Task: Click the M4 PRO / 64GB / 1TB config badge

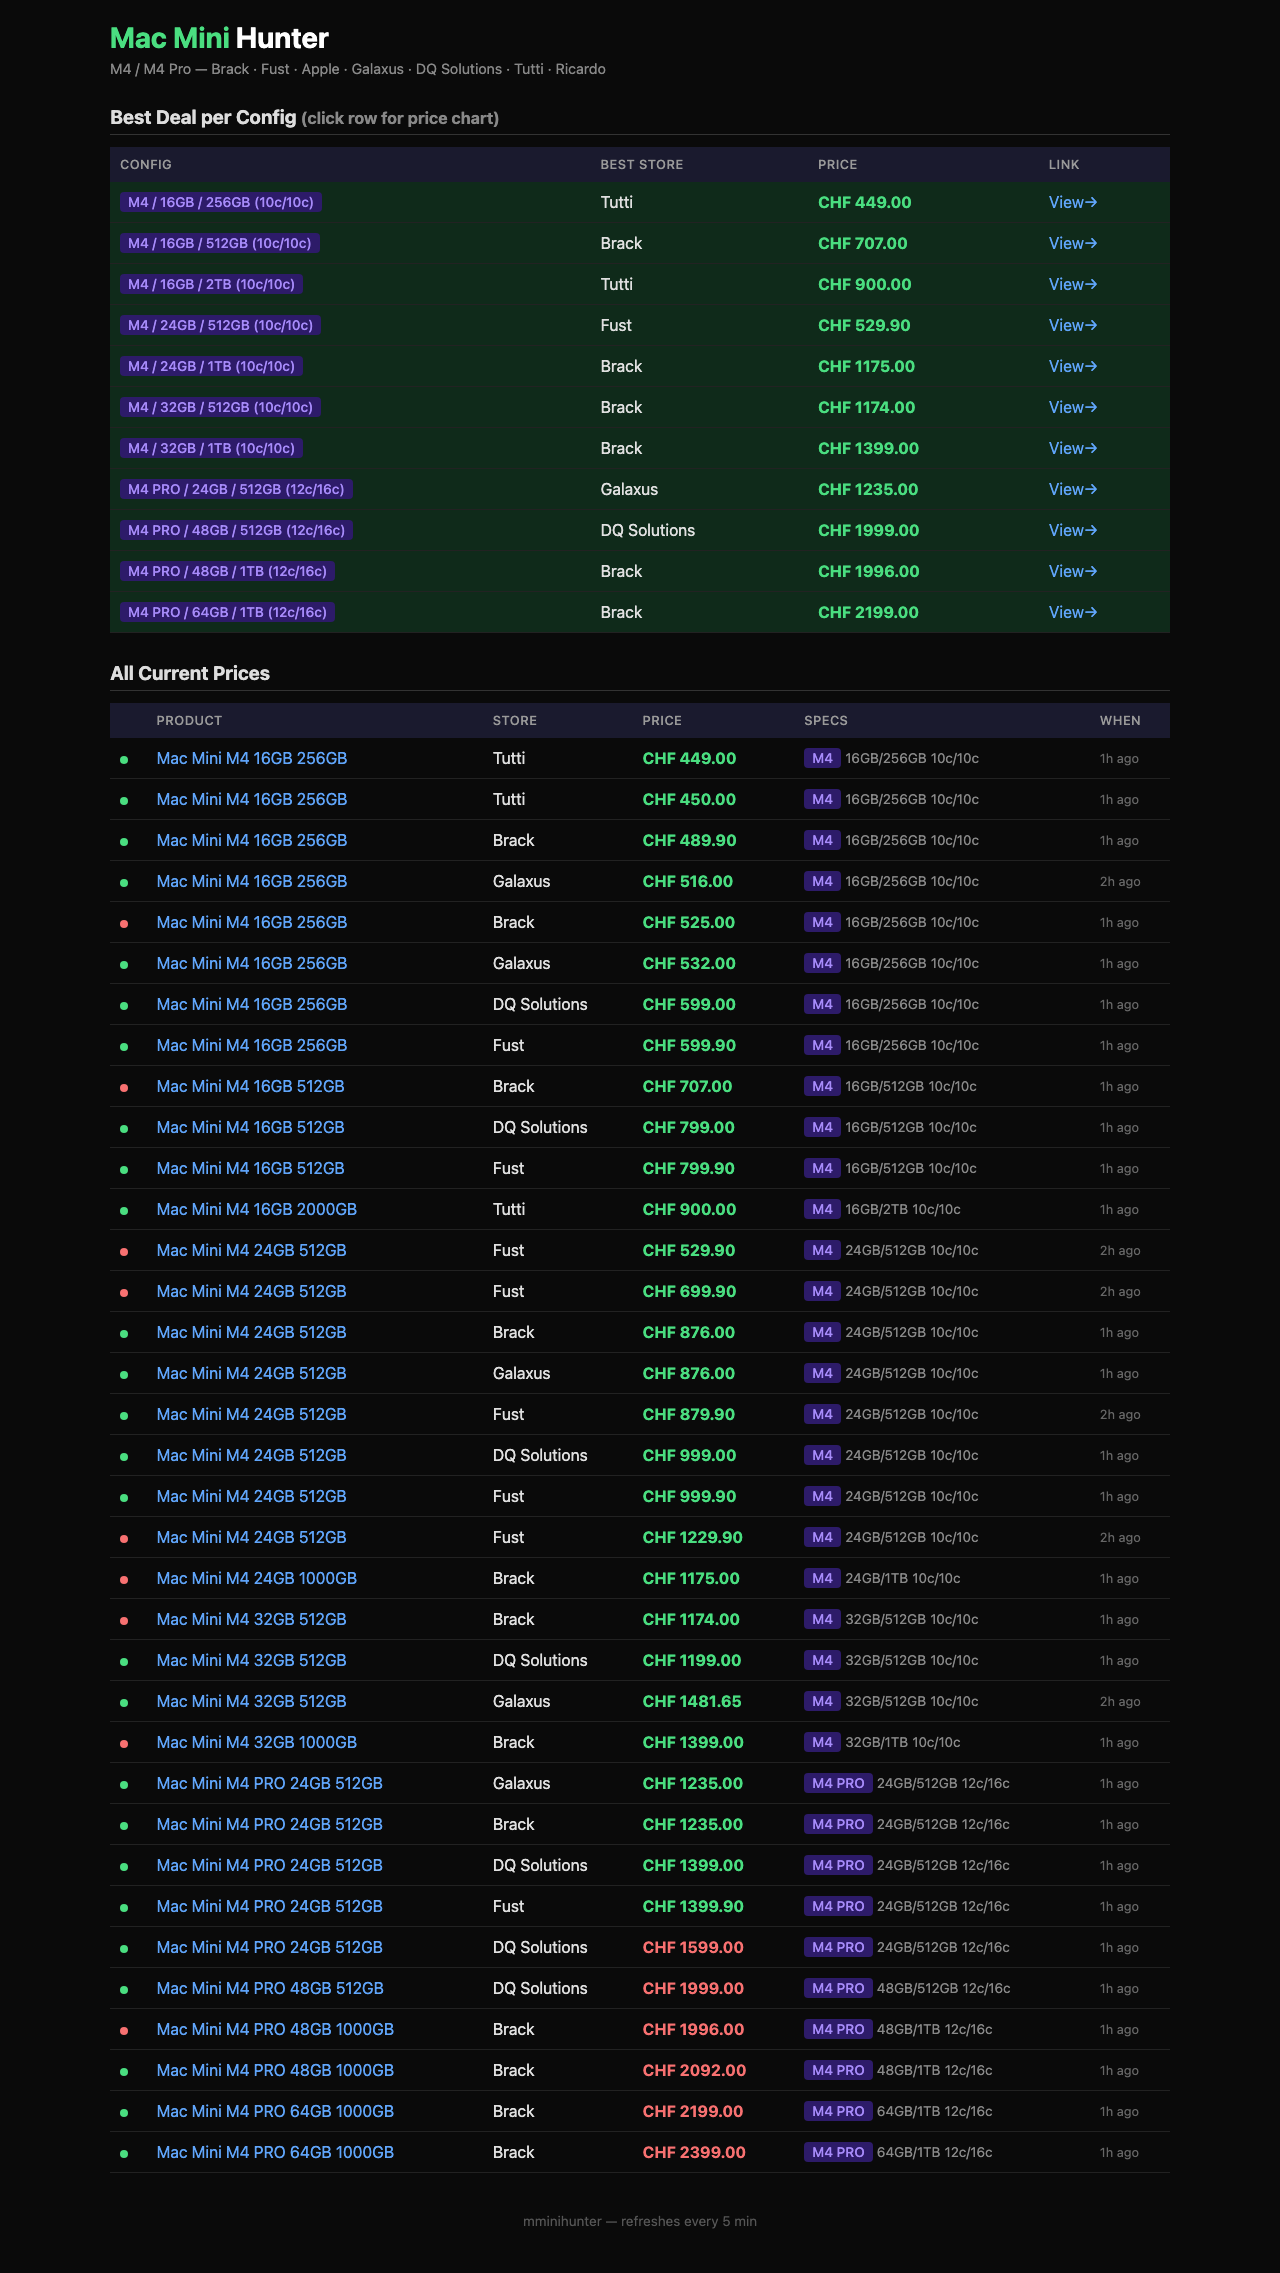Action: (x=228, y=612)
